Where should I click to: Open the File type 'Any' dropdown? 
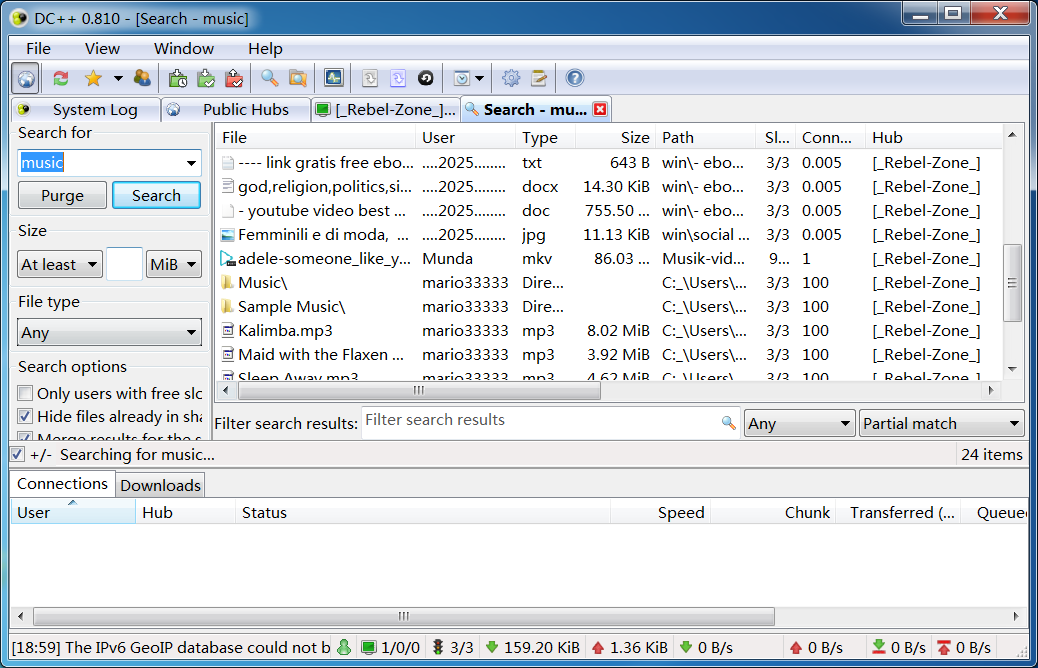pyautogui.click(x=110, y=333)
